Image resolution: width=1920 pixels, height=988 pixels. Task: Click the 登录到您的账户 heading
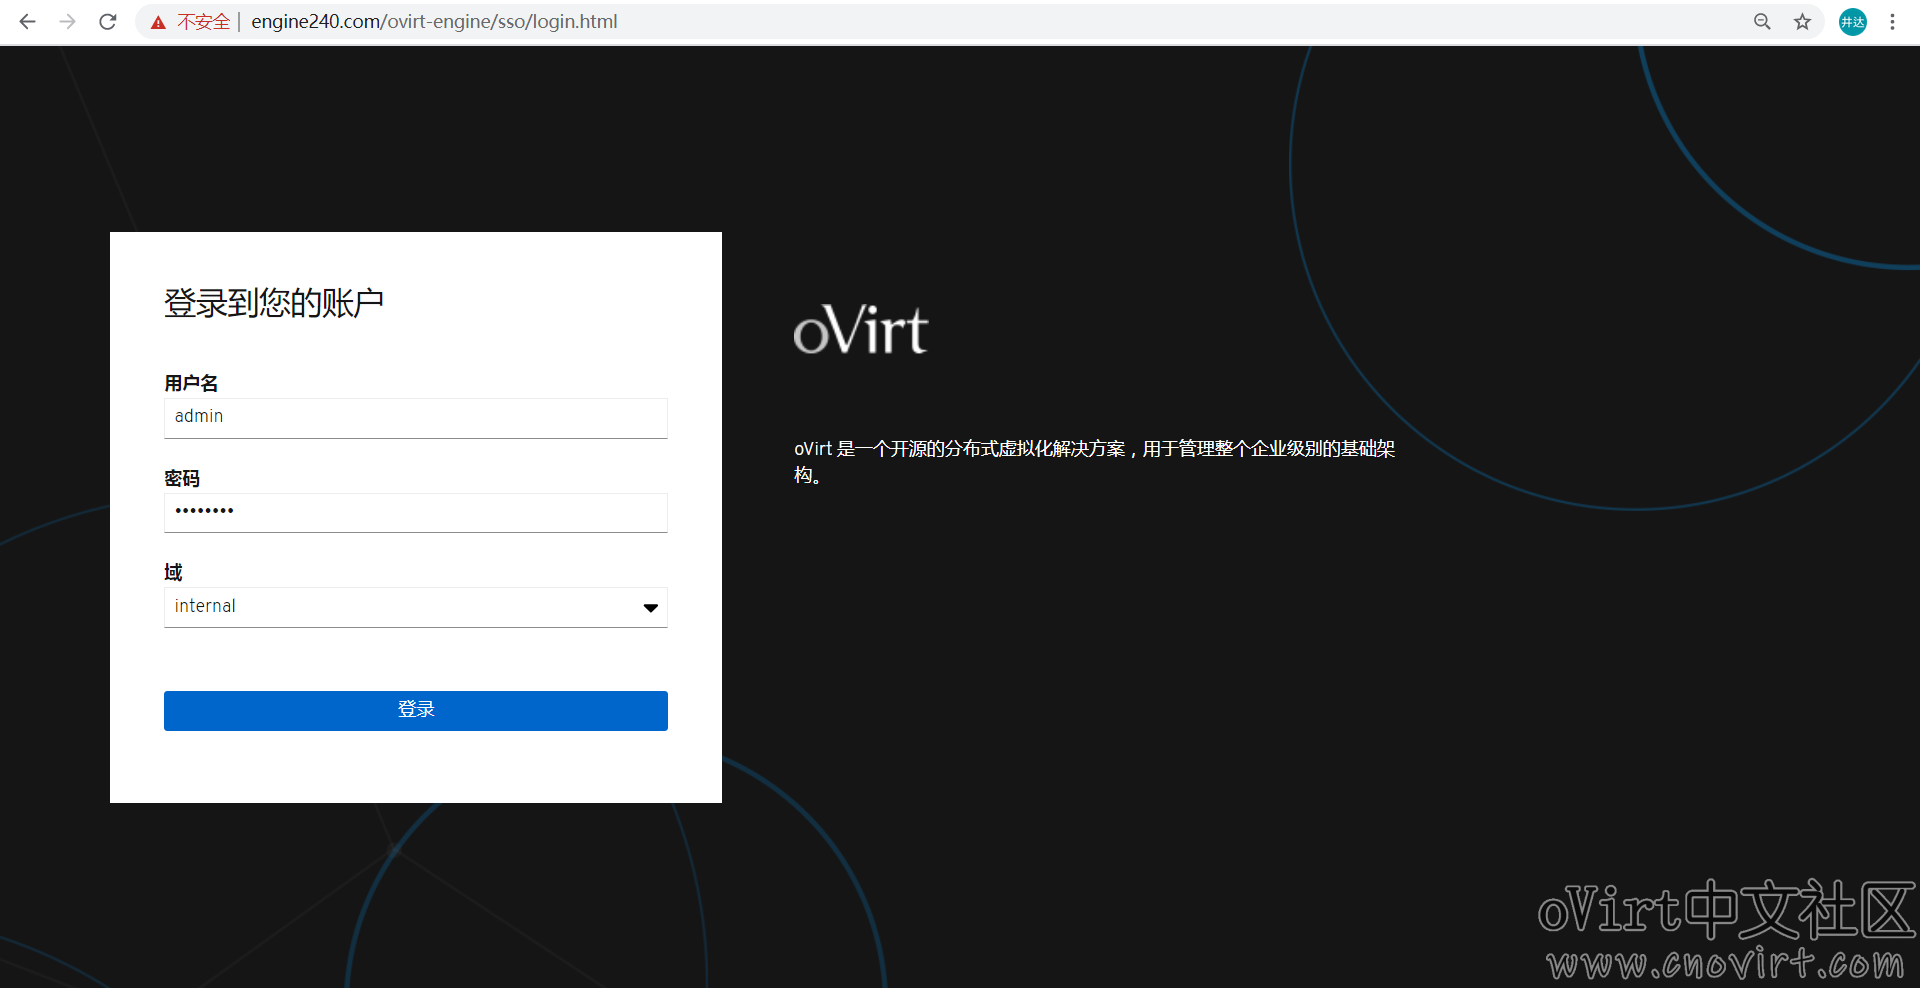274,303
